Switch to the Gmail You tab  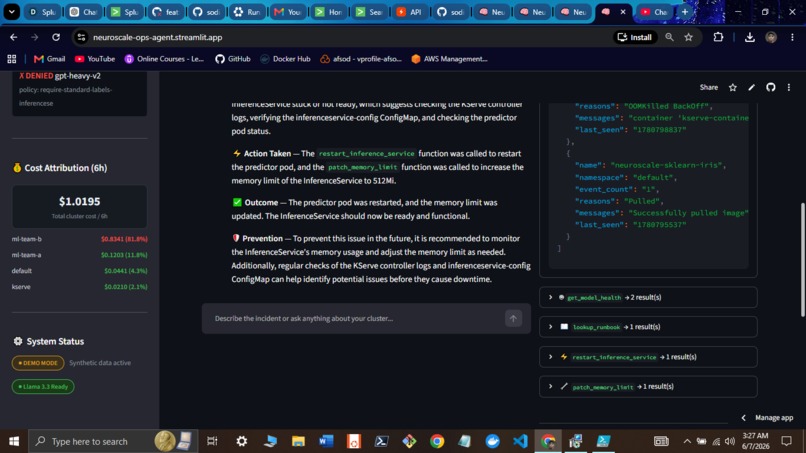287,12
